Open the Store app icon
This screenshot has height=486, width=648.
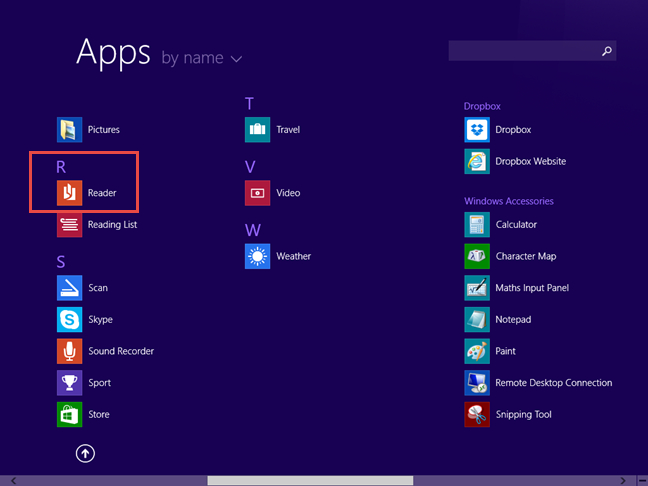(69, 414)
